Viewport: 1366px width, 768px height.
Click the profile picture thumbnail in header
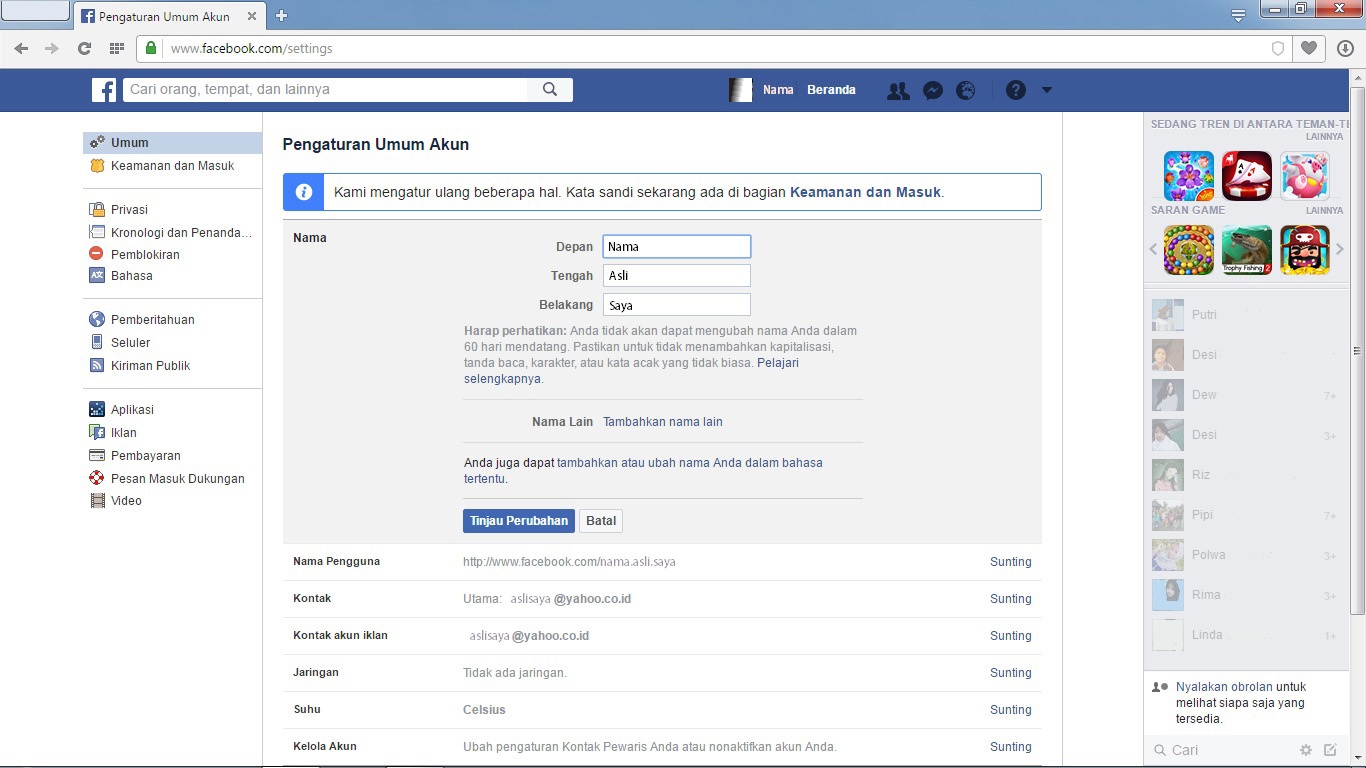click(x=740, y=90)
